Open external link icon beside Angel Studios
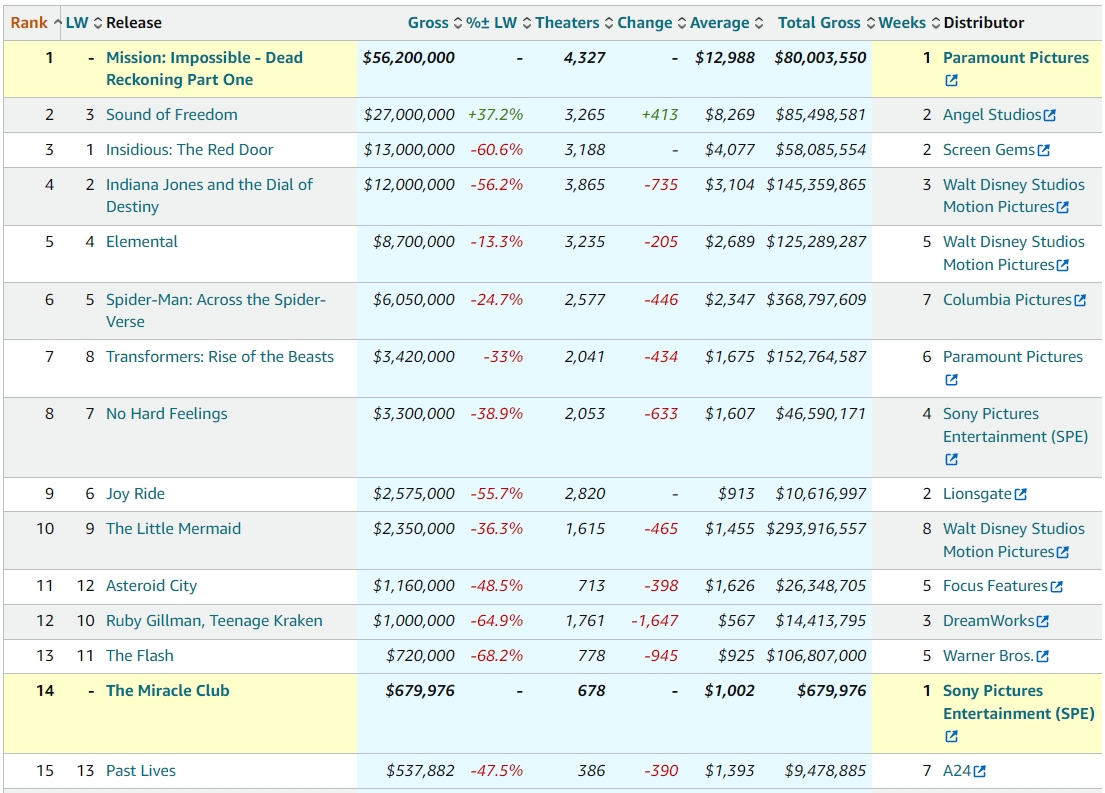The height and width of the screenshot is (793, 1105). coord(1049,115)
